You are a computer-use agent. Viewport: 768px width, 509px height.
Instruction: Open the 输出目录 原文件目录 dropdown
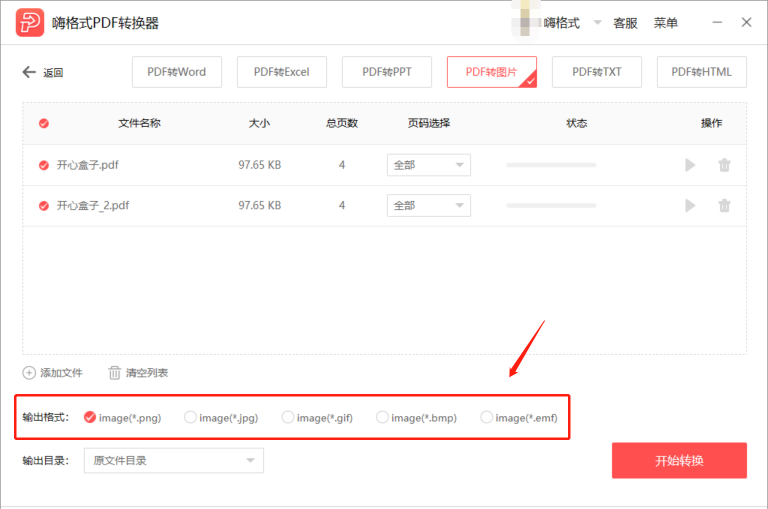pyautogui.click(x=174, y=461)
